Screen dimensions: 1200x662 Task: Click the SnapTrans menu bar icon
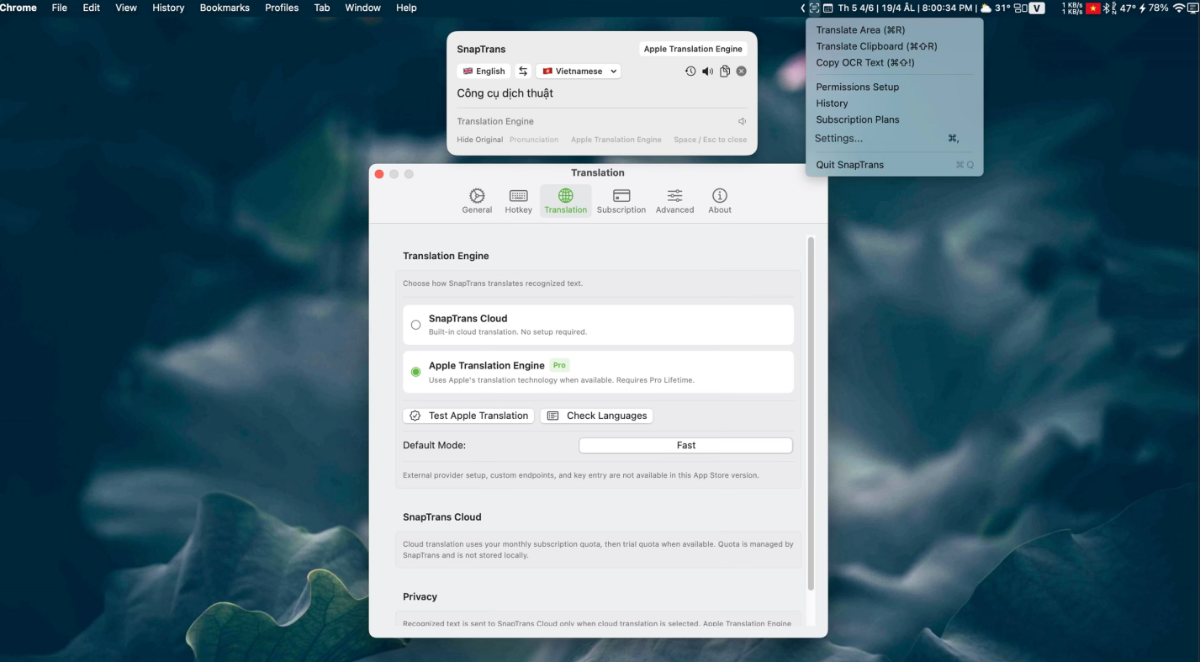click(814, 8)
